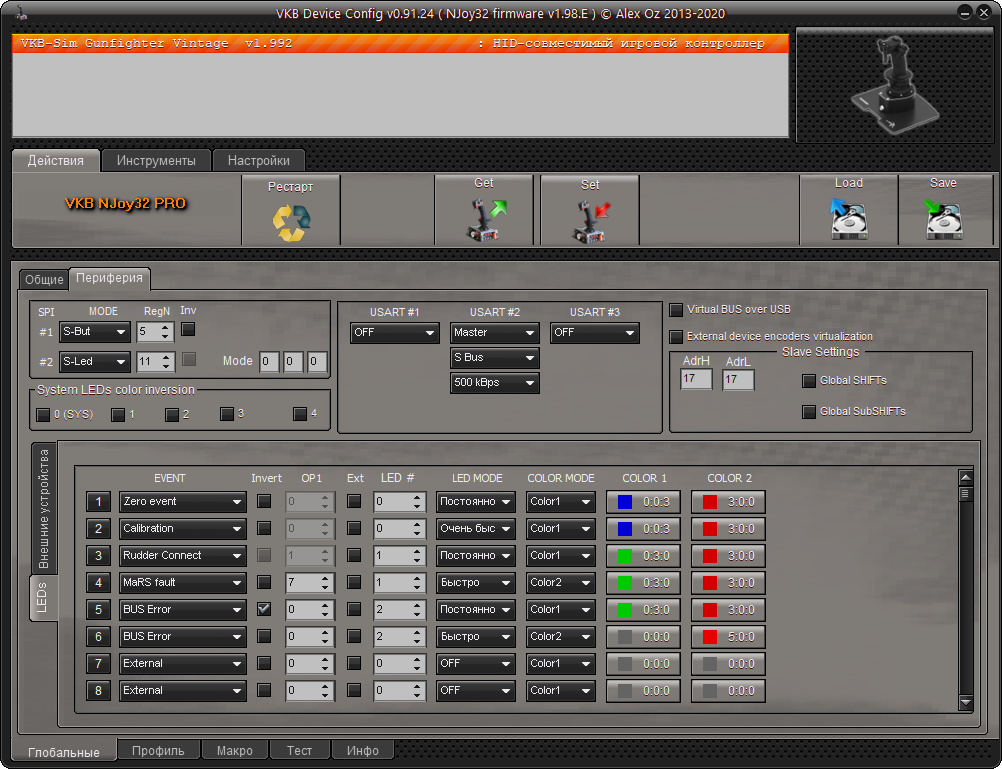Click the app icon in title bar
The width and height of the screenshot is (1002, 769).
21,12
